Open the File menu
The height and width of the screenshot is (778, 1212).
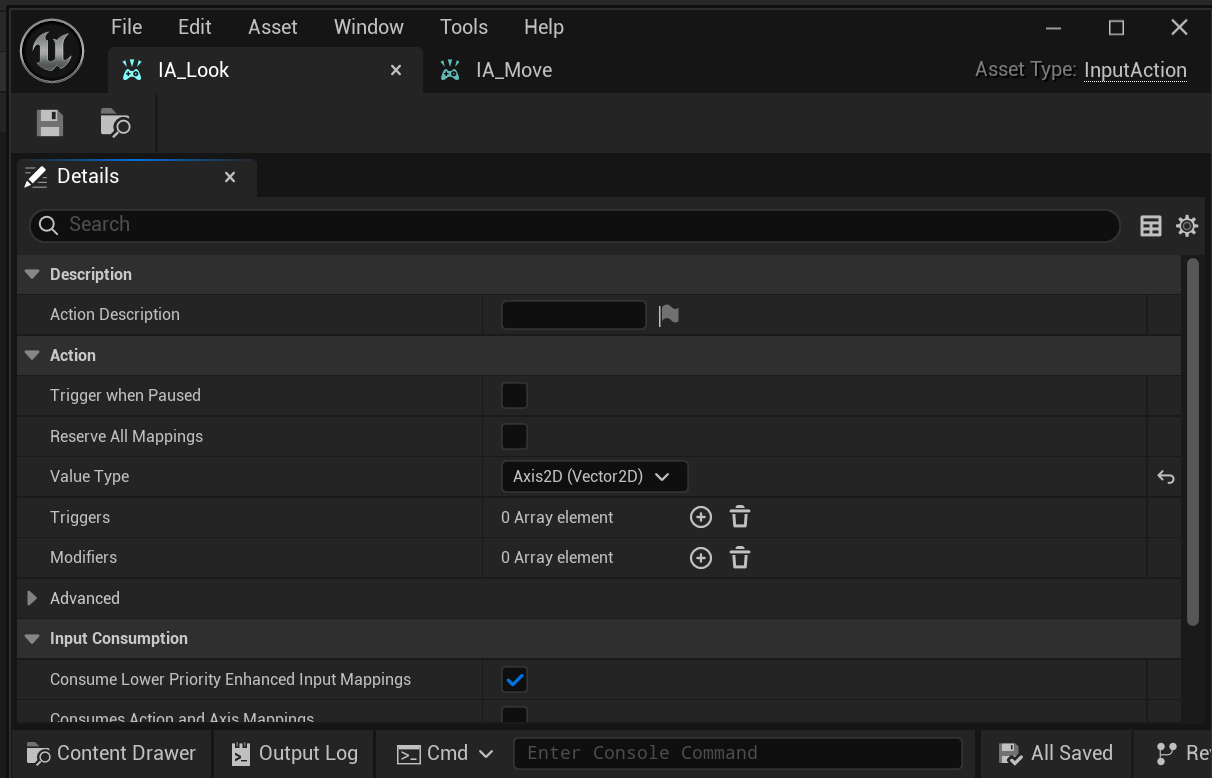click(127, 27)
